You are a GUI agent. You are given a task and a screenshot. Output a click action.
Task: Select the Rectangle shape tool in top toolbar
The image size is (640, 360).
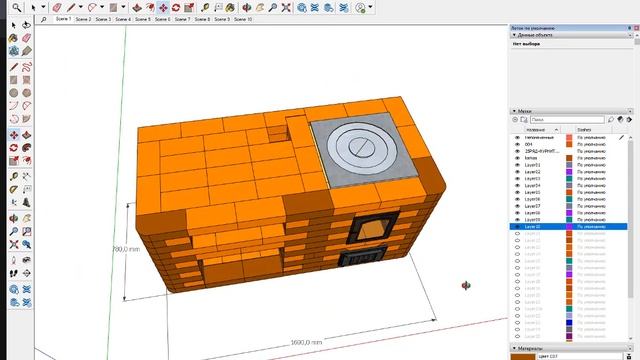coord(113,7)
